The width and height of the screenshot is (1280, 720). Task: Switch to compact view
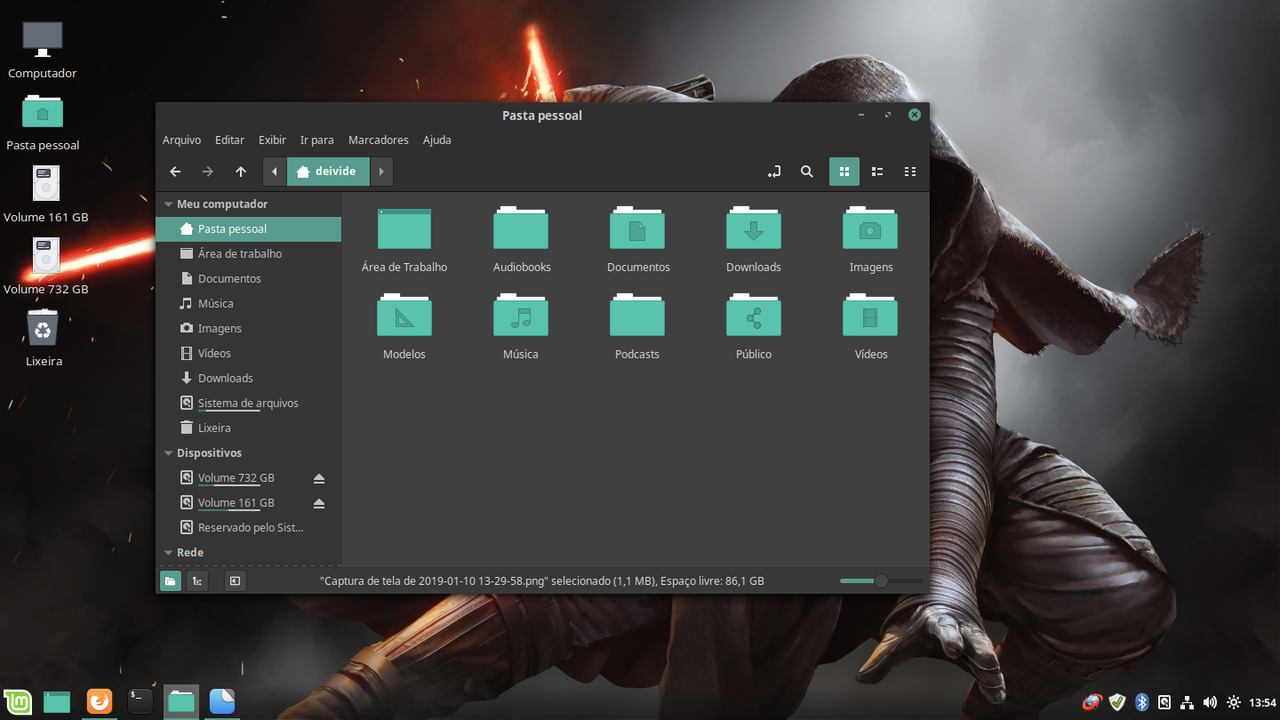910,172
